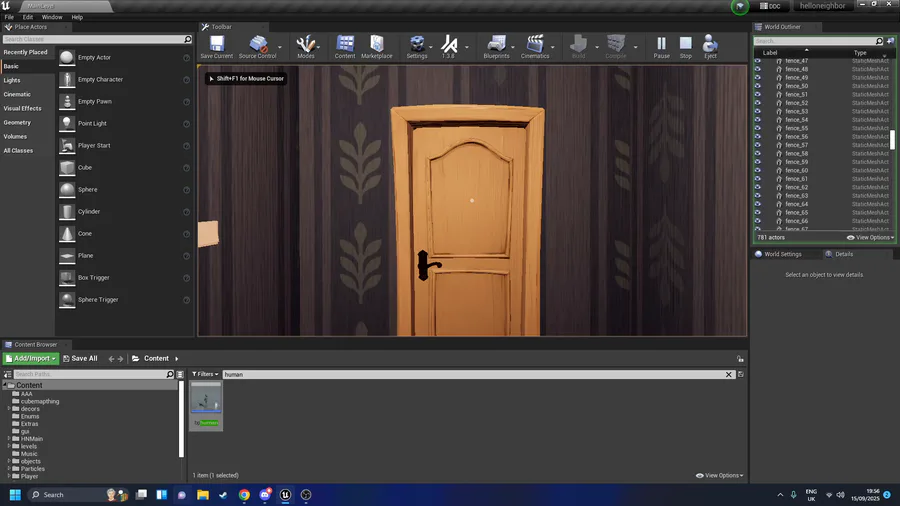
Task: Open the Window menu
Action: click(52, 17)
